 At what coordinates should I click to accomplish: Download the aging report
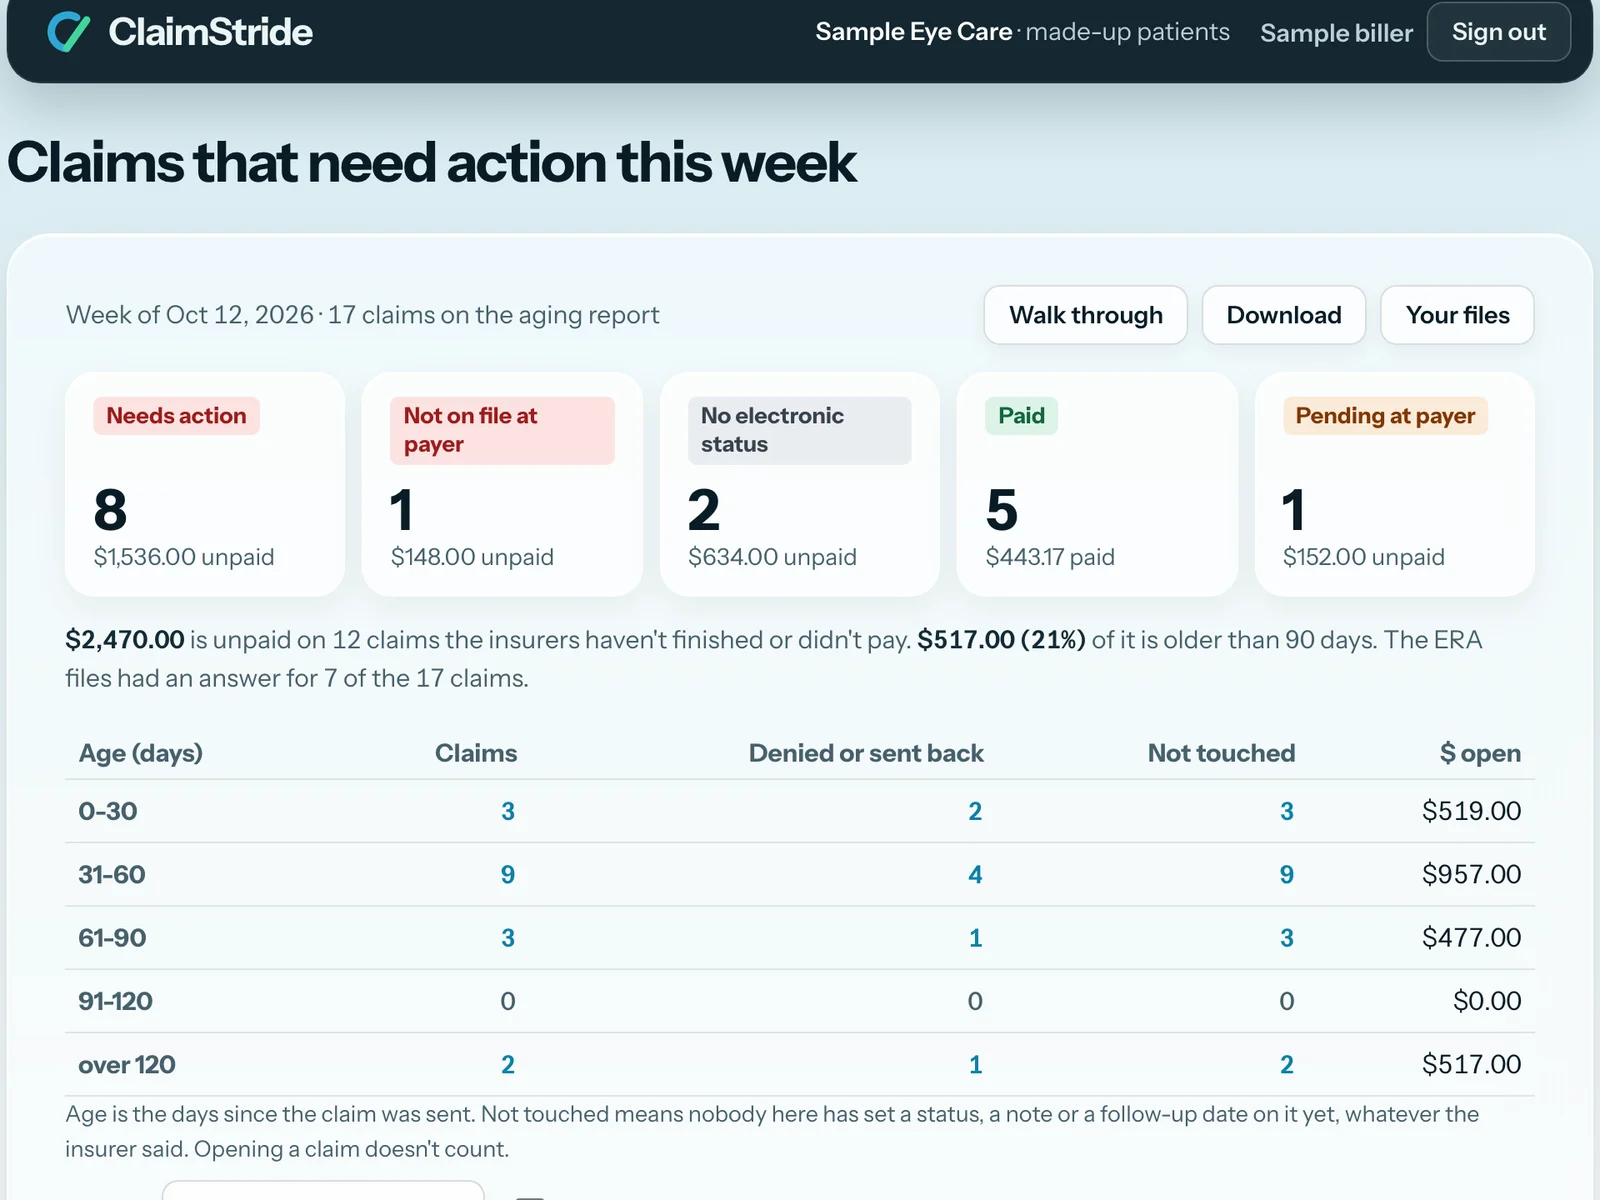pos(1283,315)
